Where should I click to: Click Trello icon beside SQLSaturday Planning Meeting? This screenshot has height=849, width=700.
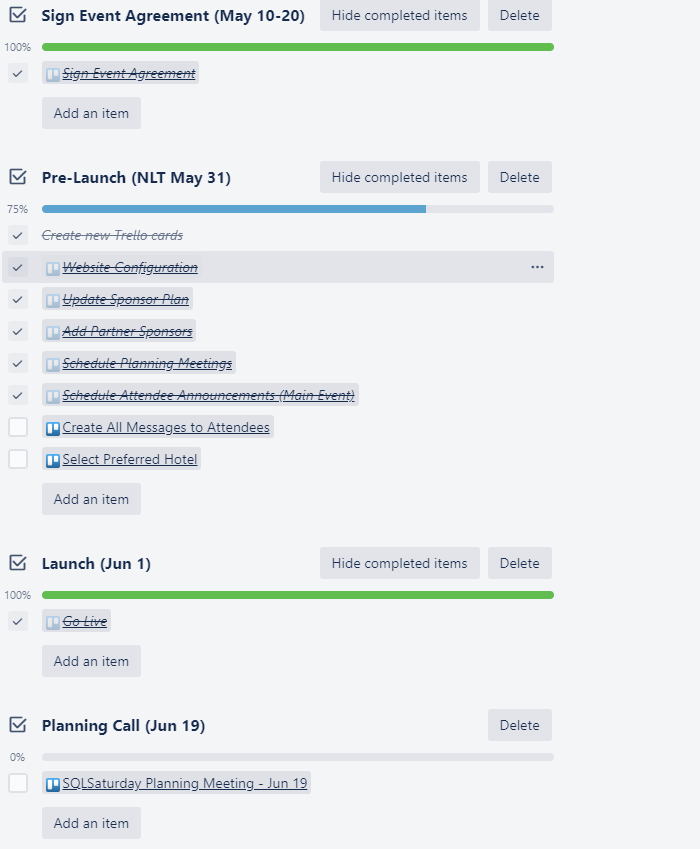tap(53, 784)
